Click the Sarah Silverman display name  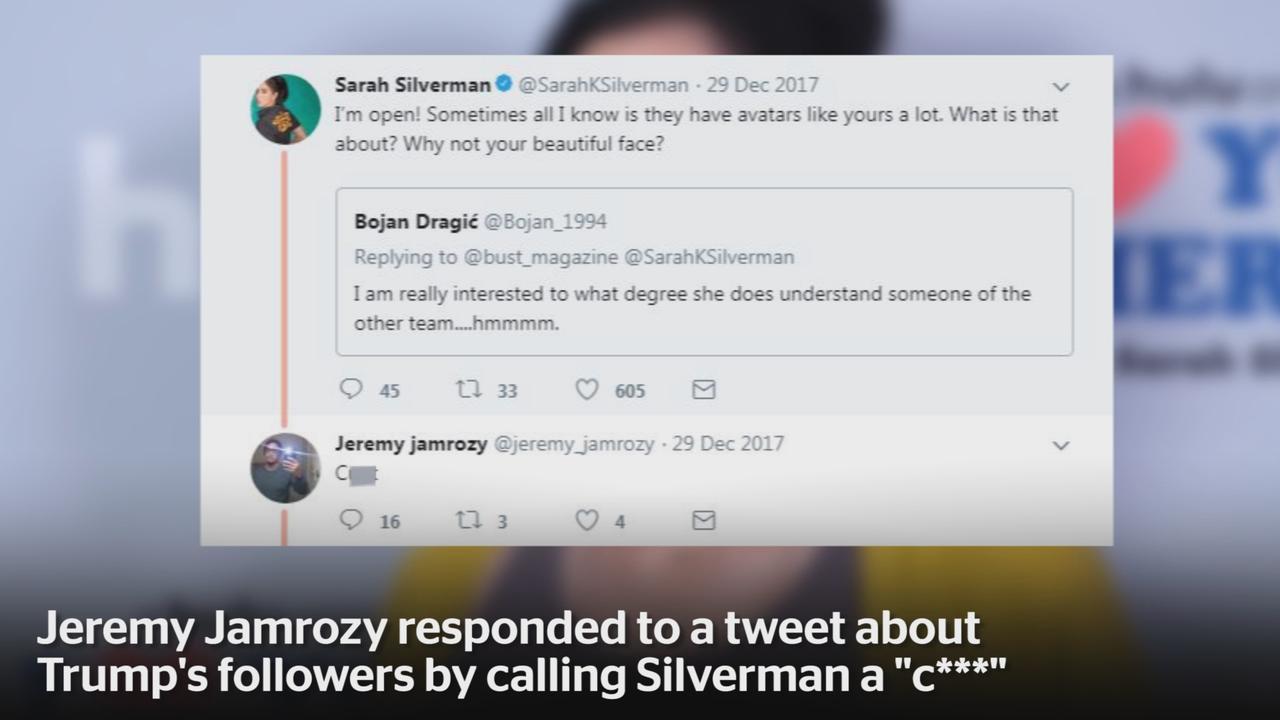(x=413, y=84)
